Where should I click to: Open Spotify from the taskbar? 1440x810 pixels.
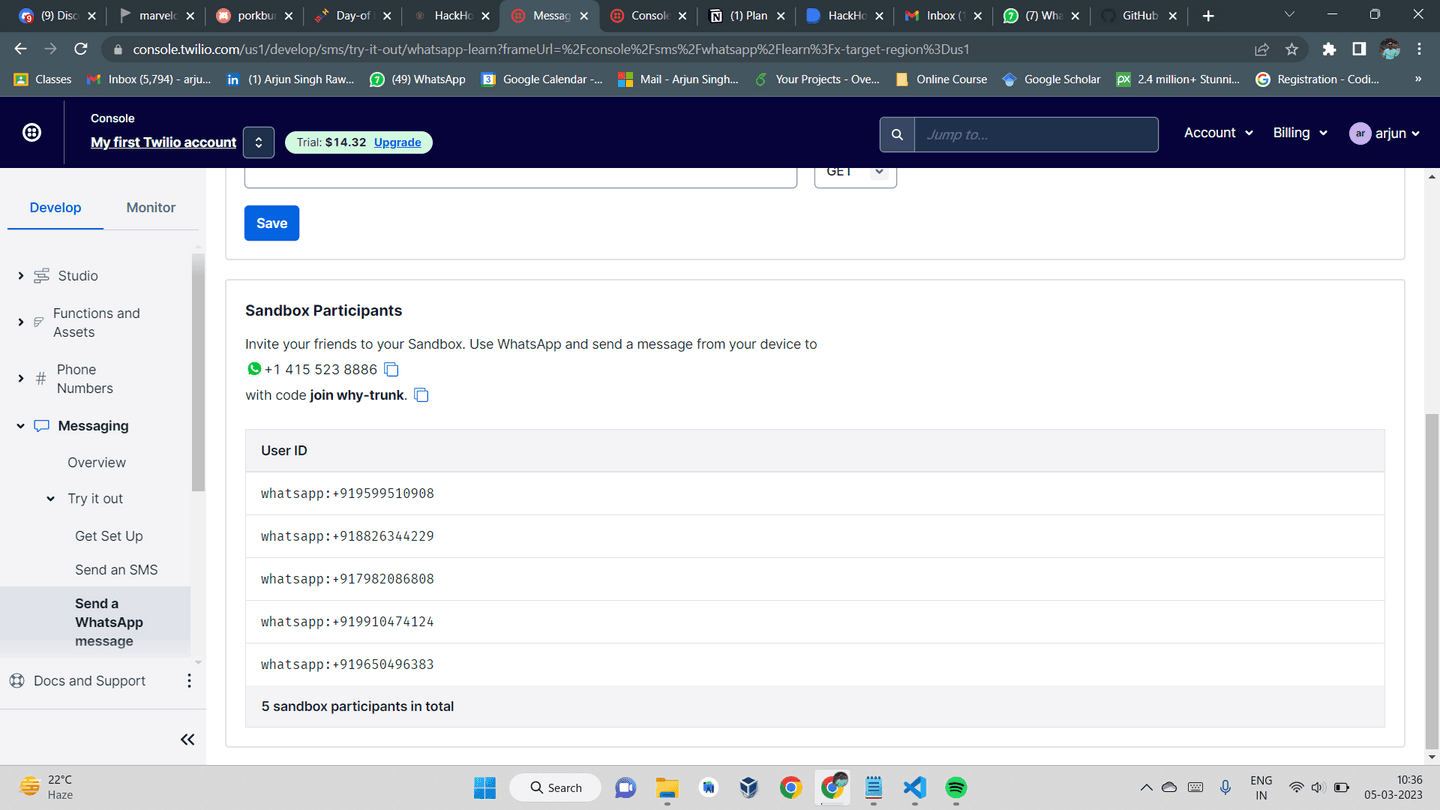point(956,787)
